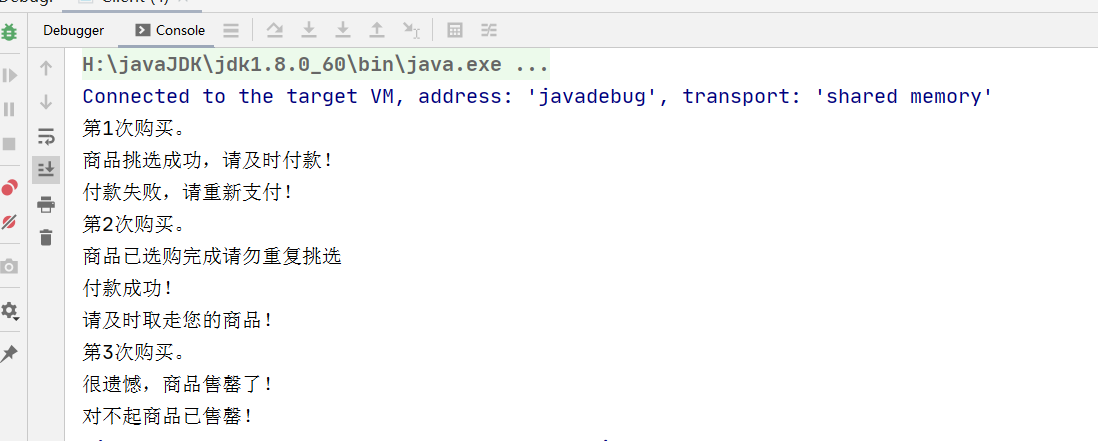This screenshot has height=441, width=1098.
Task: Toggle scroll to end of console
Action: [x=46, y=169]
